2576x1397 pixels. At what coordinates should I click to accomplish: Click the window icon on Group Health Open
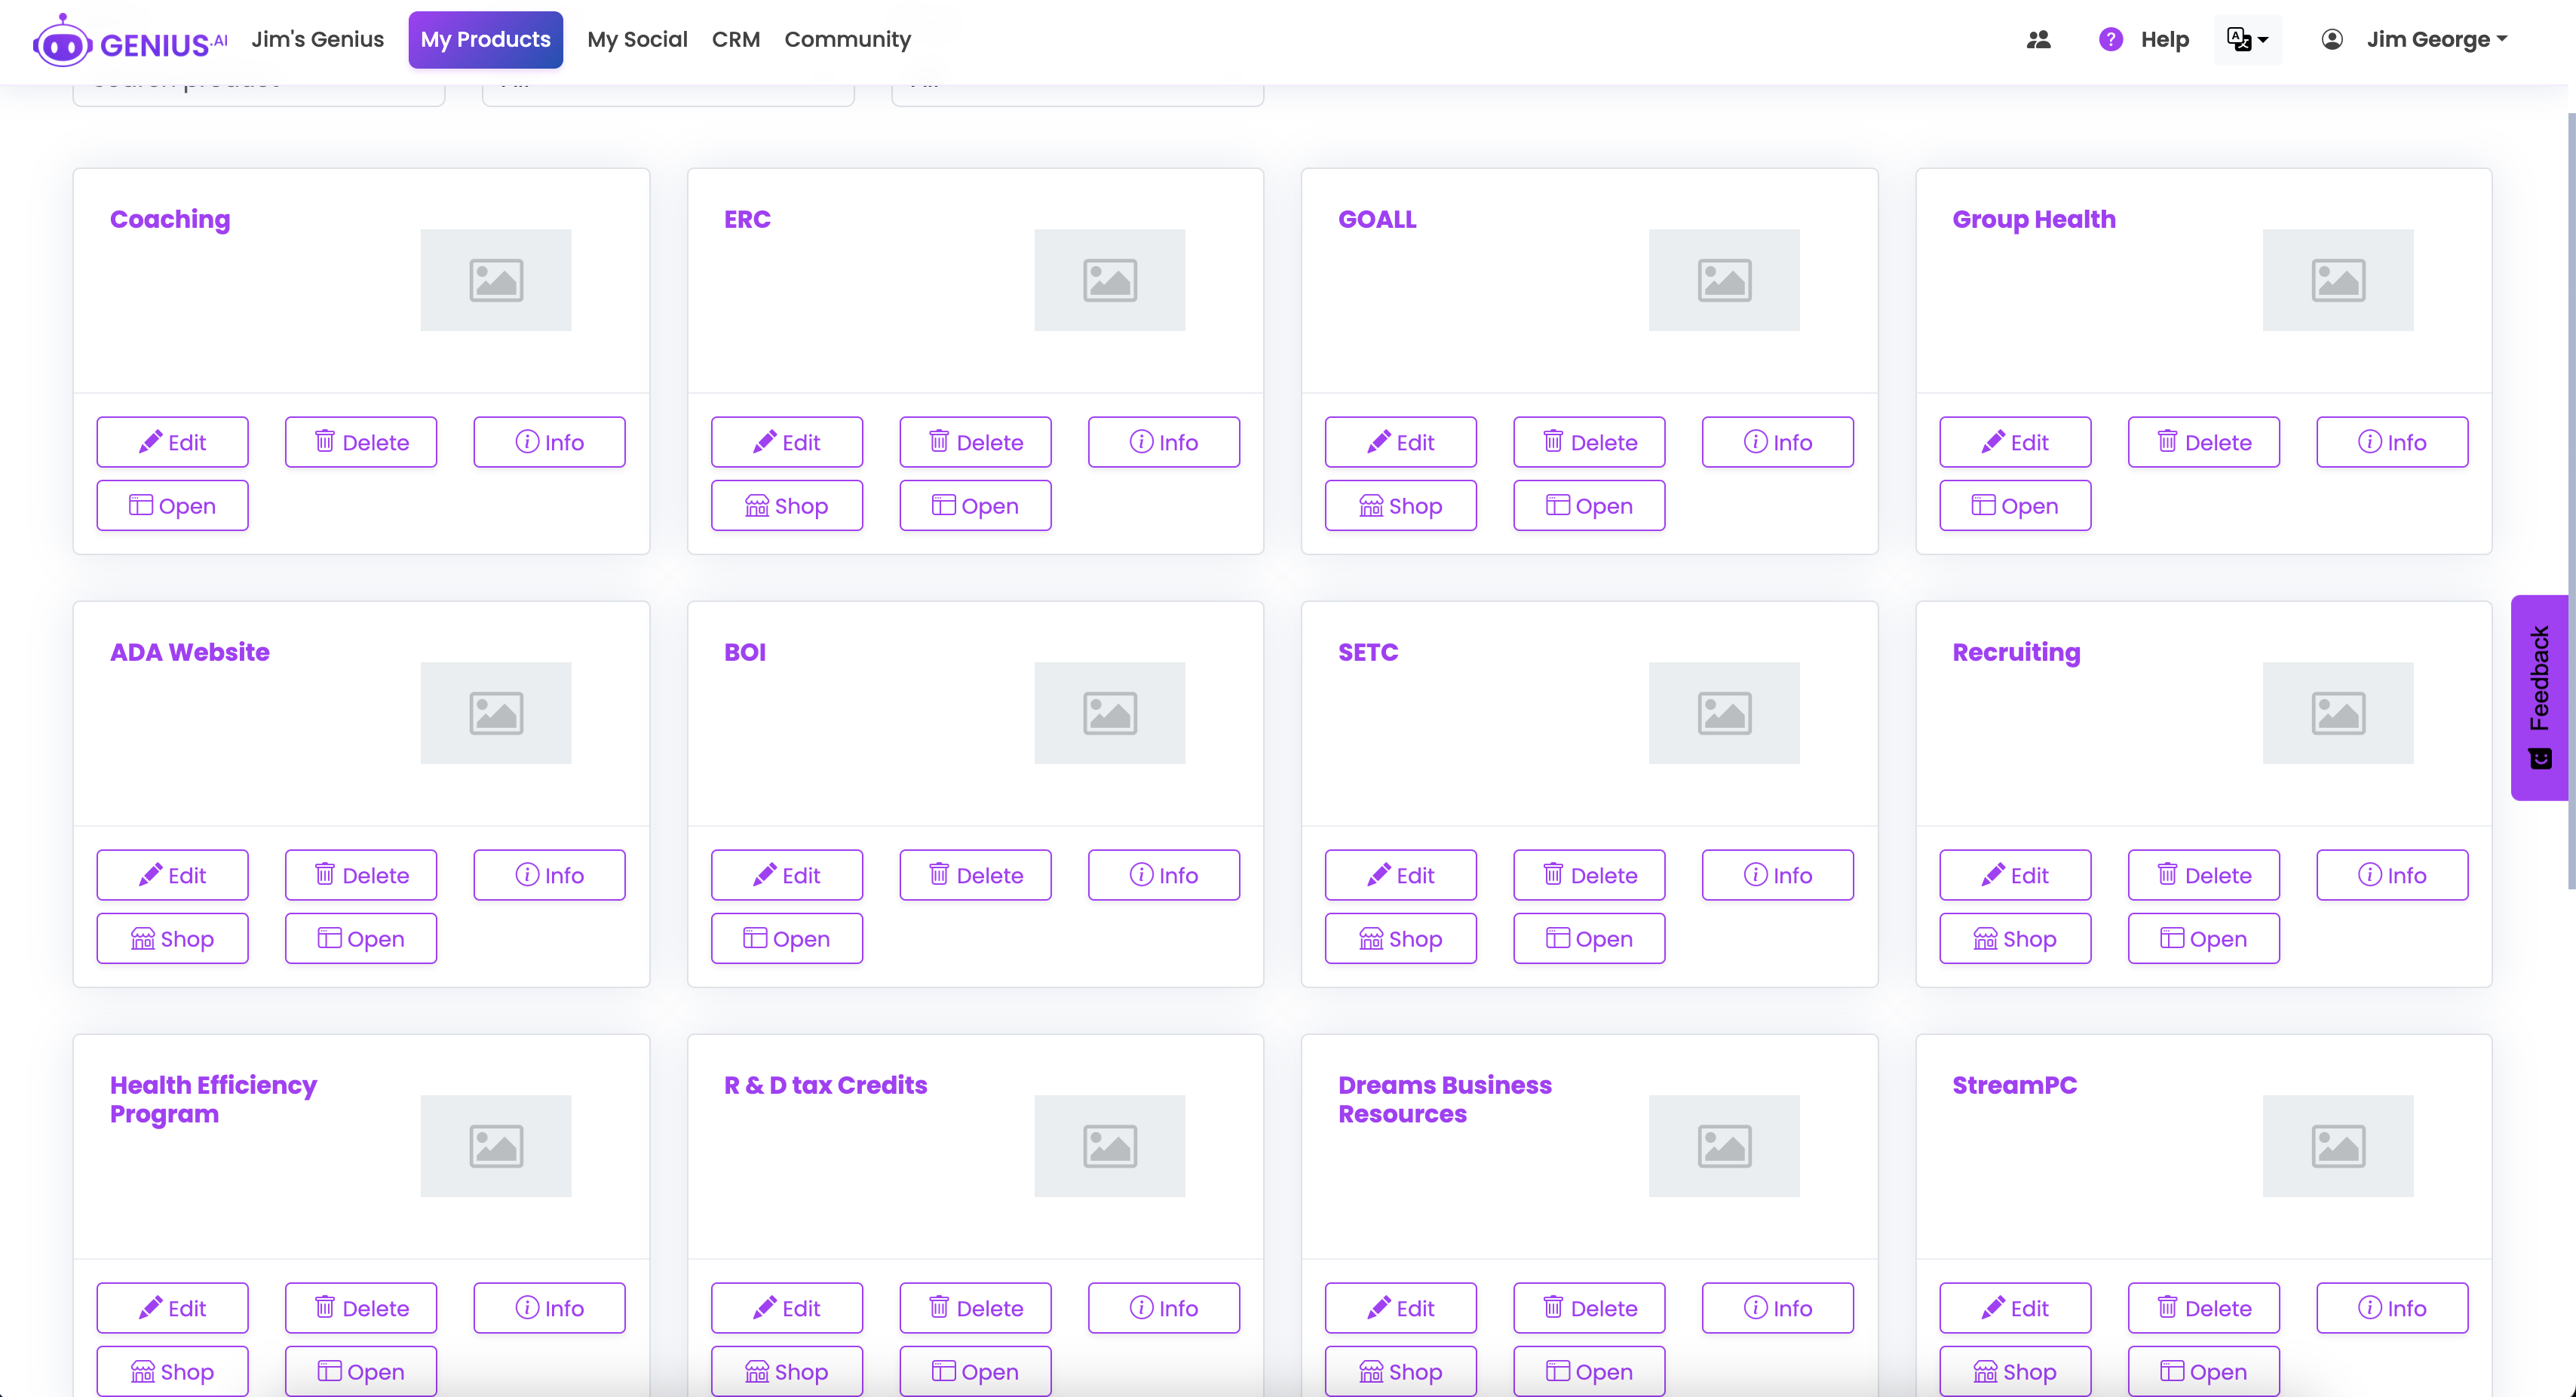click(x=1983, y=505)
